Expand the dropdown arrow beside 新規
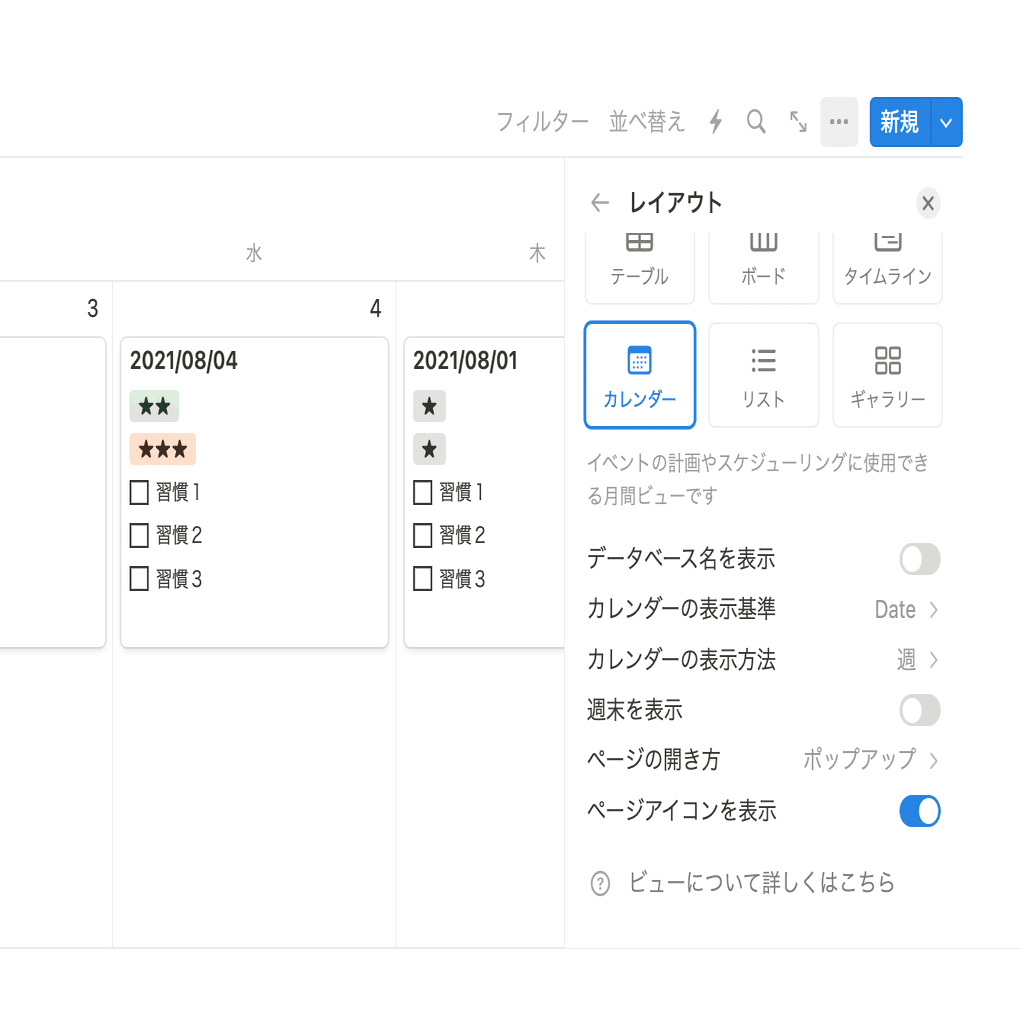The height and width of the screenshot is (1020, 1020). pos(946,122)
